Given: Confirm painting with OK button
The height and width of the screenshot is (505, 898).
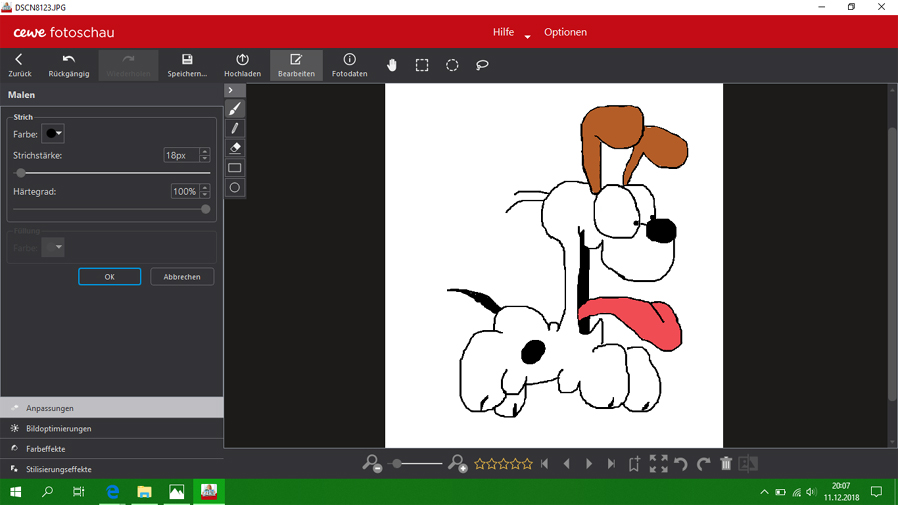Looking at the screenshot, I should [x=109, y=277].
